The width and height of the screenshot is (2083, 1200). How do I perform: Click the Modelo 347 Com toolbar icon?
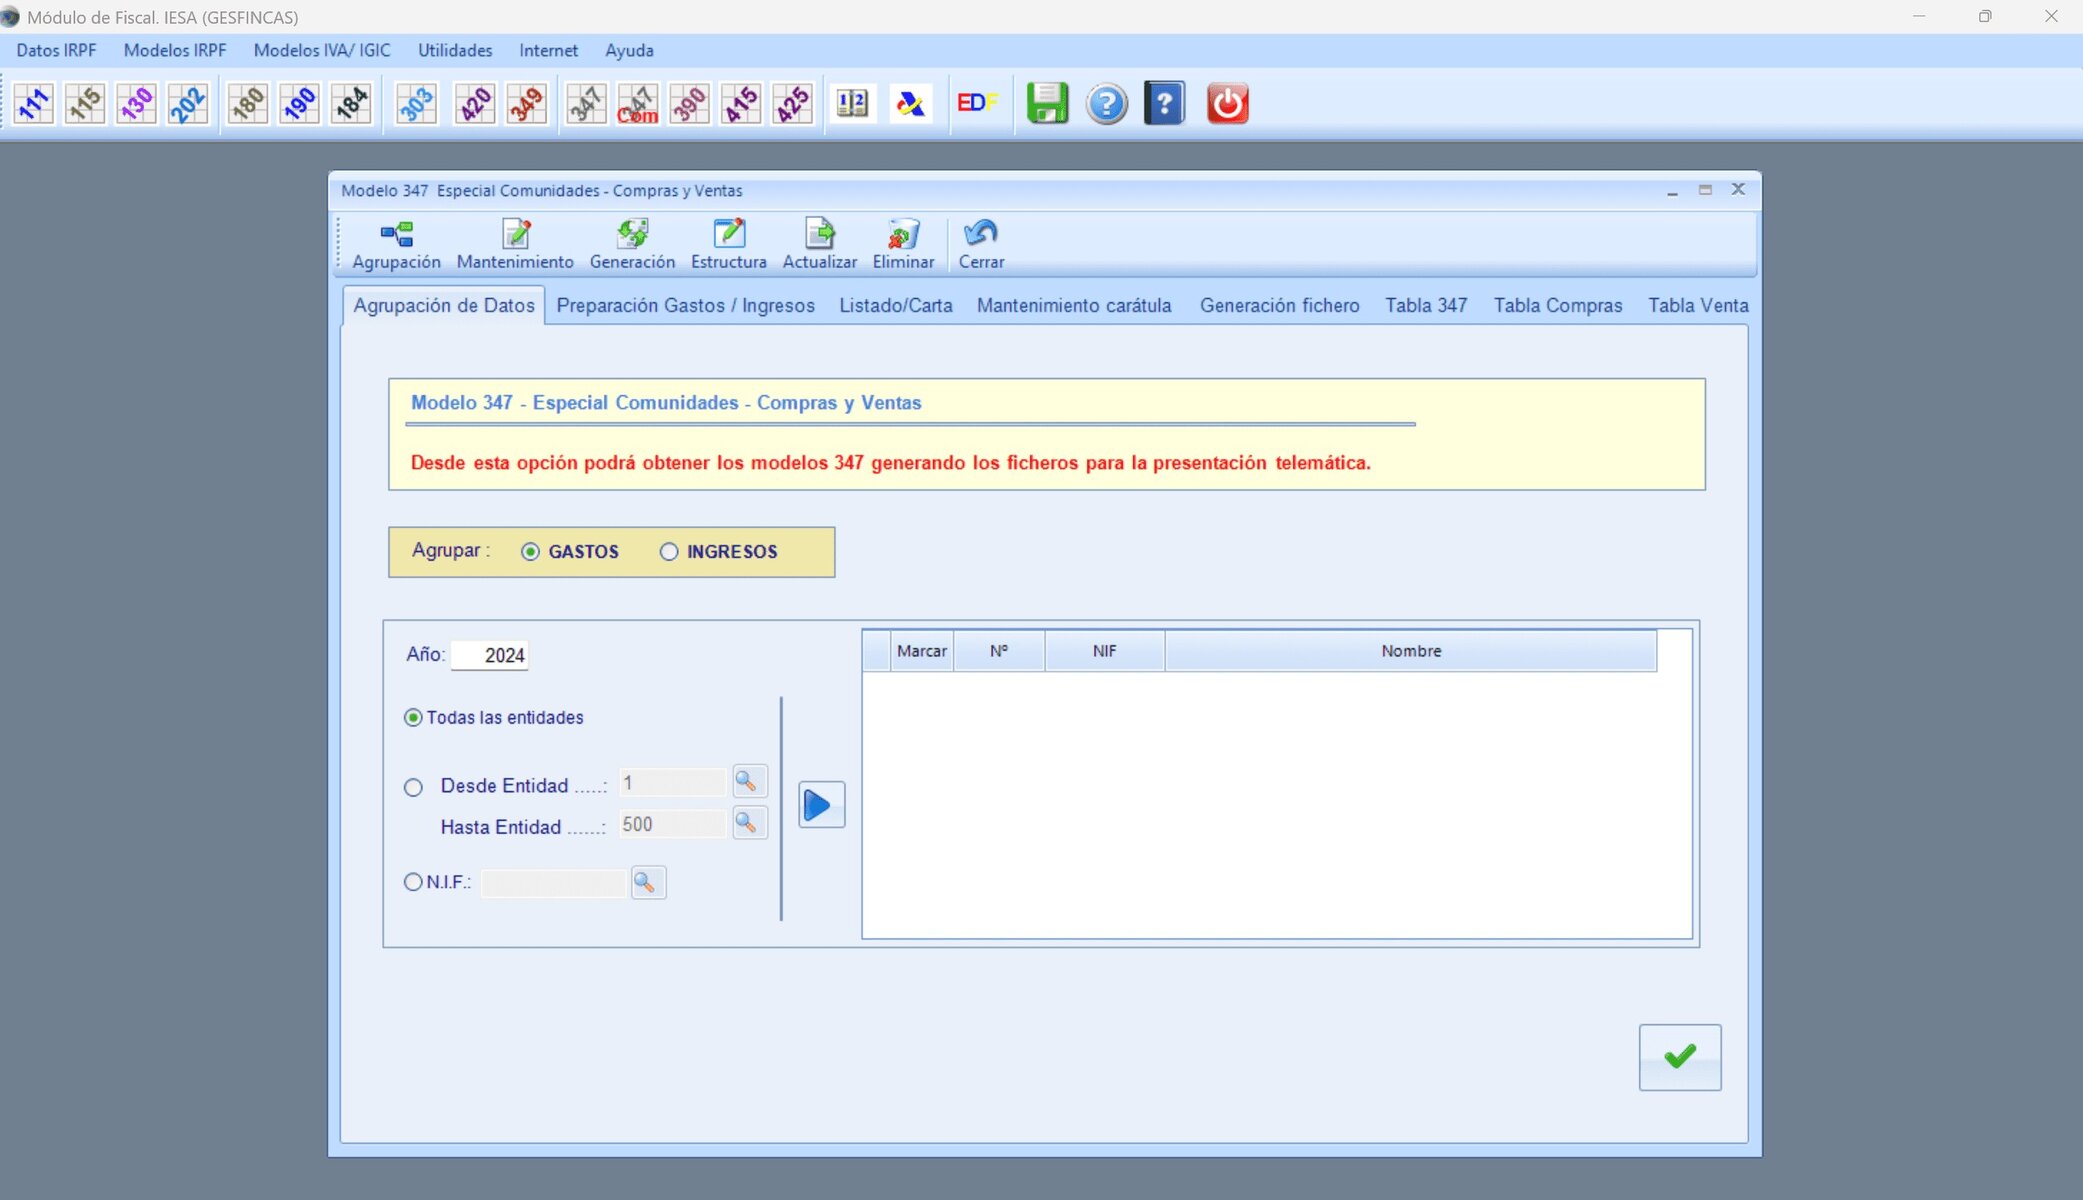click(x=637, y=104)
